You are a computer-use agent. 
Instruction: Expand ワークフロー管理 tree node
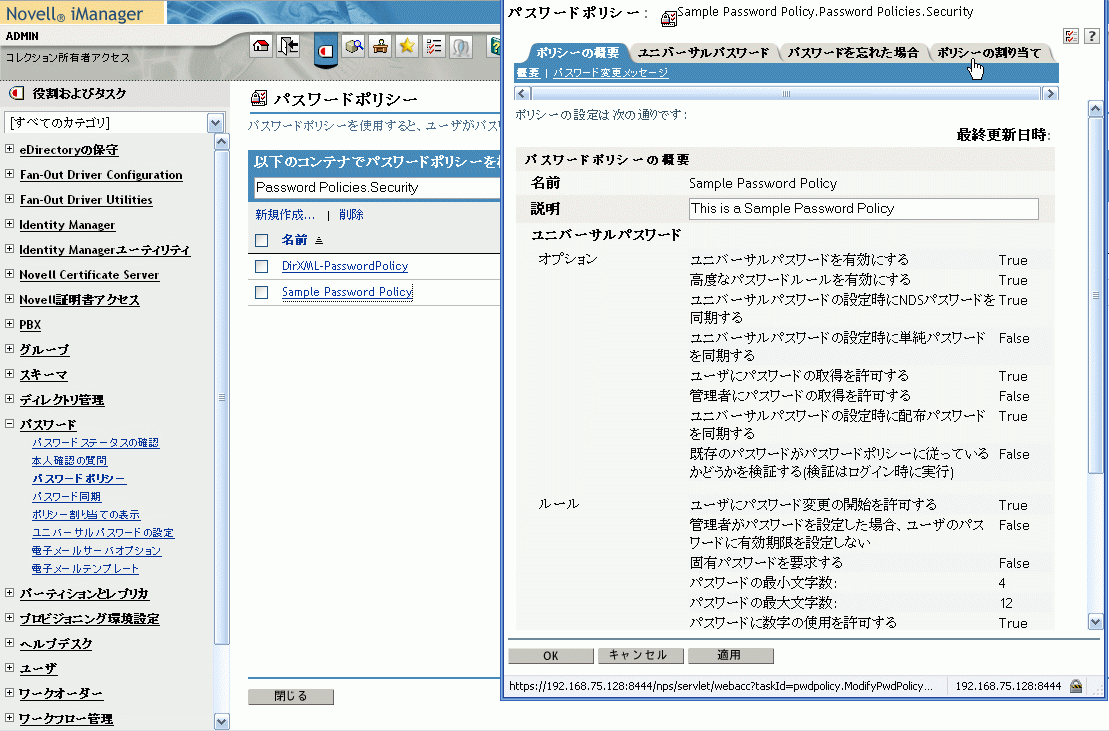[9, 717]
